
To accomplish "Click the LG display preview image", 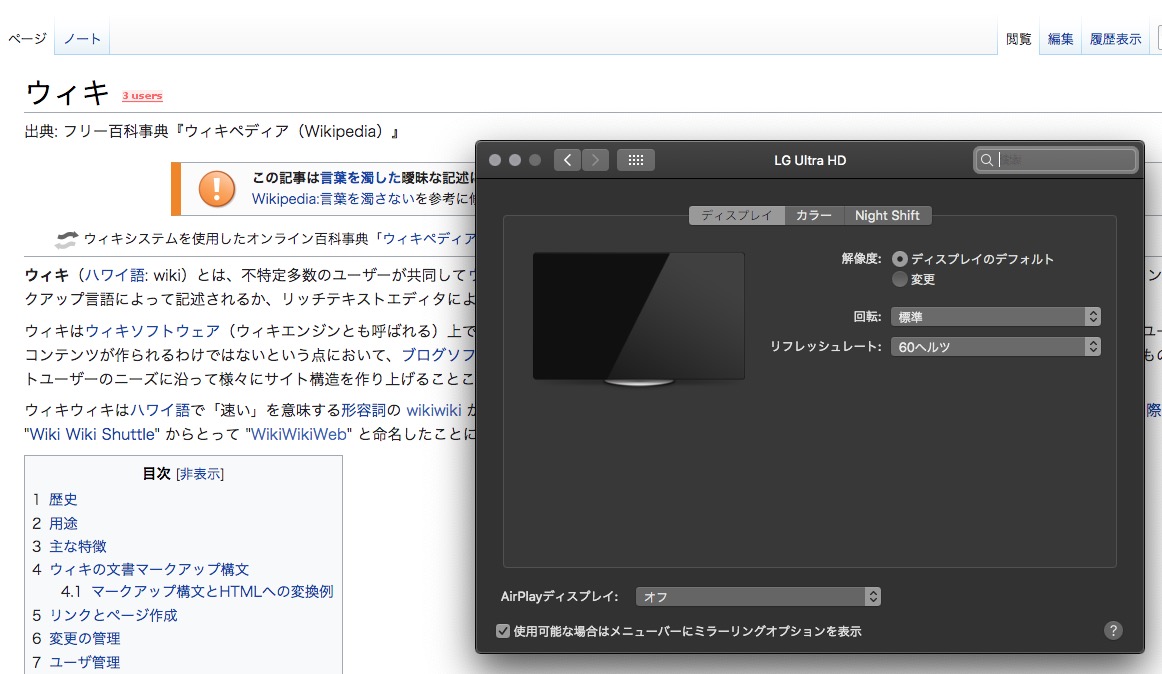I will pyautogui.click(x=639, y=319).
